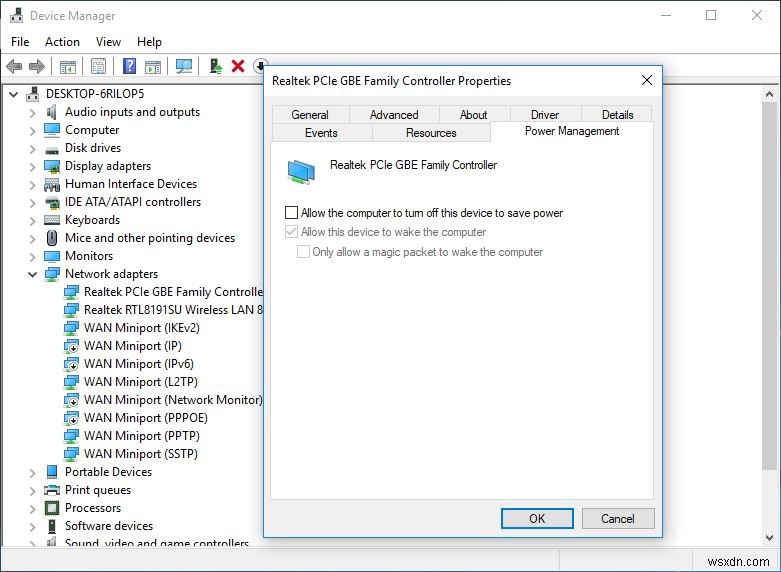This screenshot has height=572, width=781.
Task: Click the Print queues printer icon
Action: coord(52,490)
